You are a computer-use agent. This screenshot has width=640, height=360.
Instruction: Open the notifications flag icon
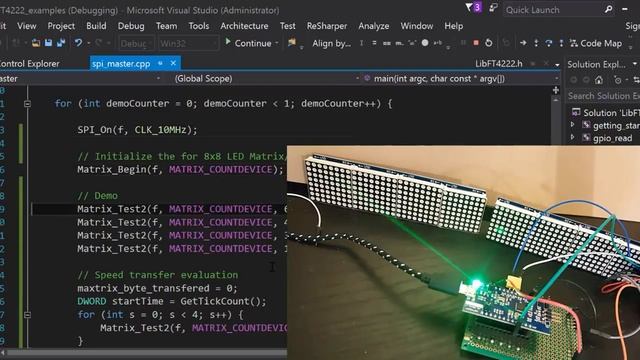tap(468, 7)
